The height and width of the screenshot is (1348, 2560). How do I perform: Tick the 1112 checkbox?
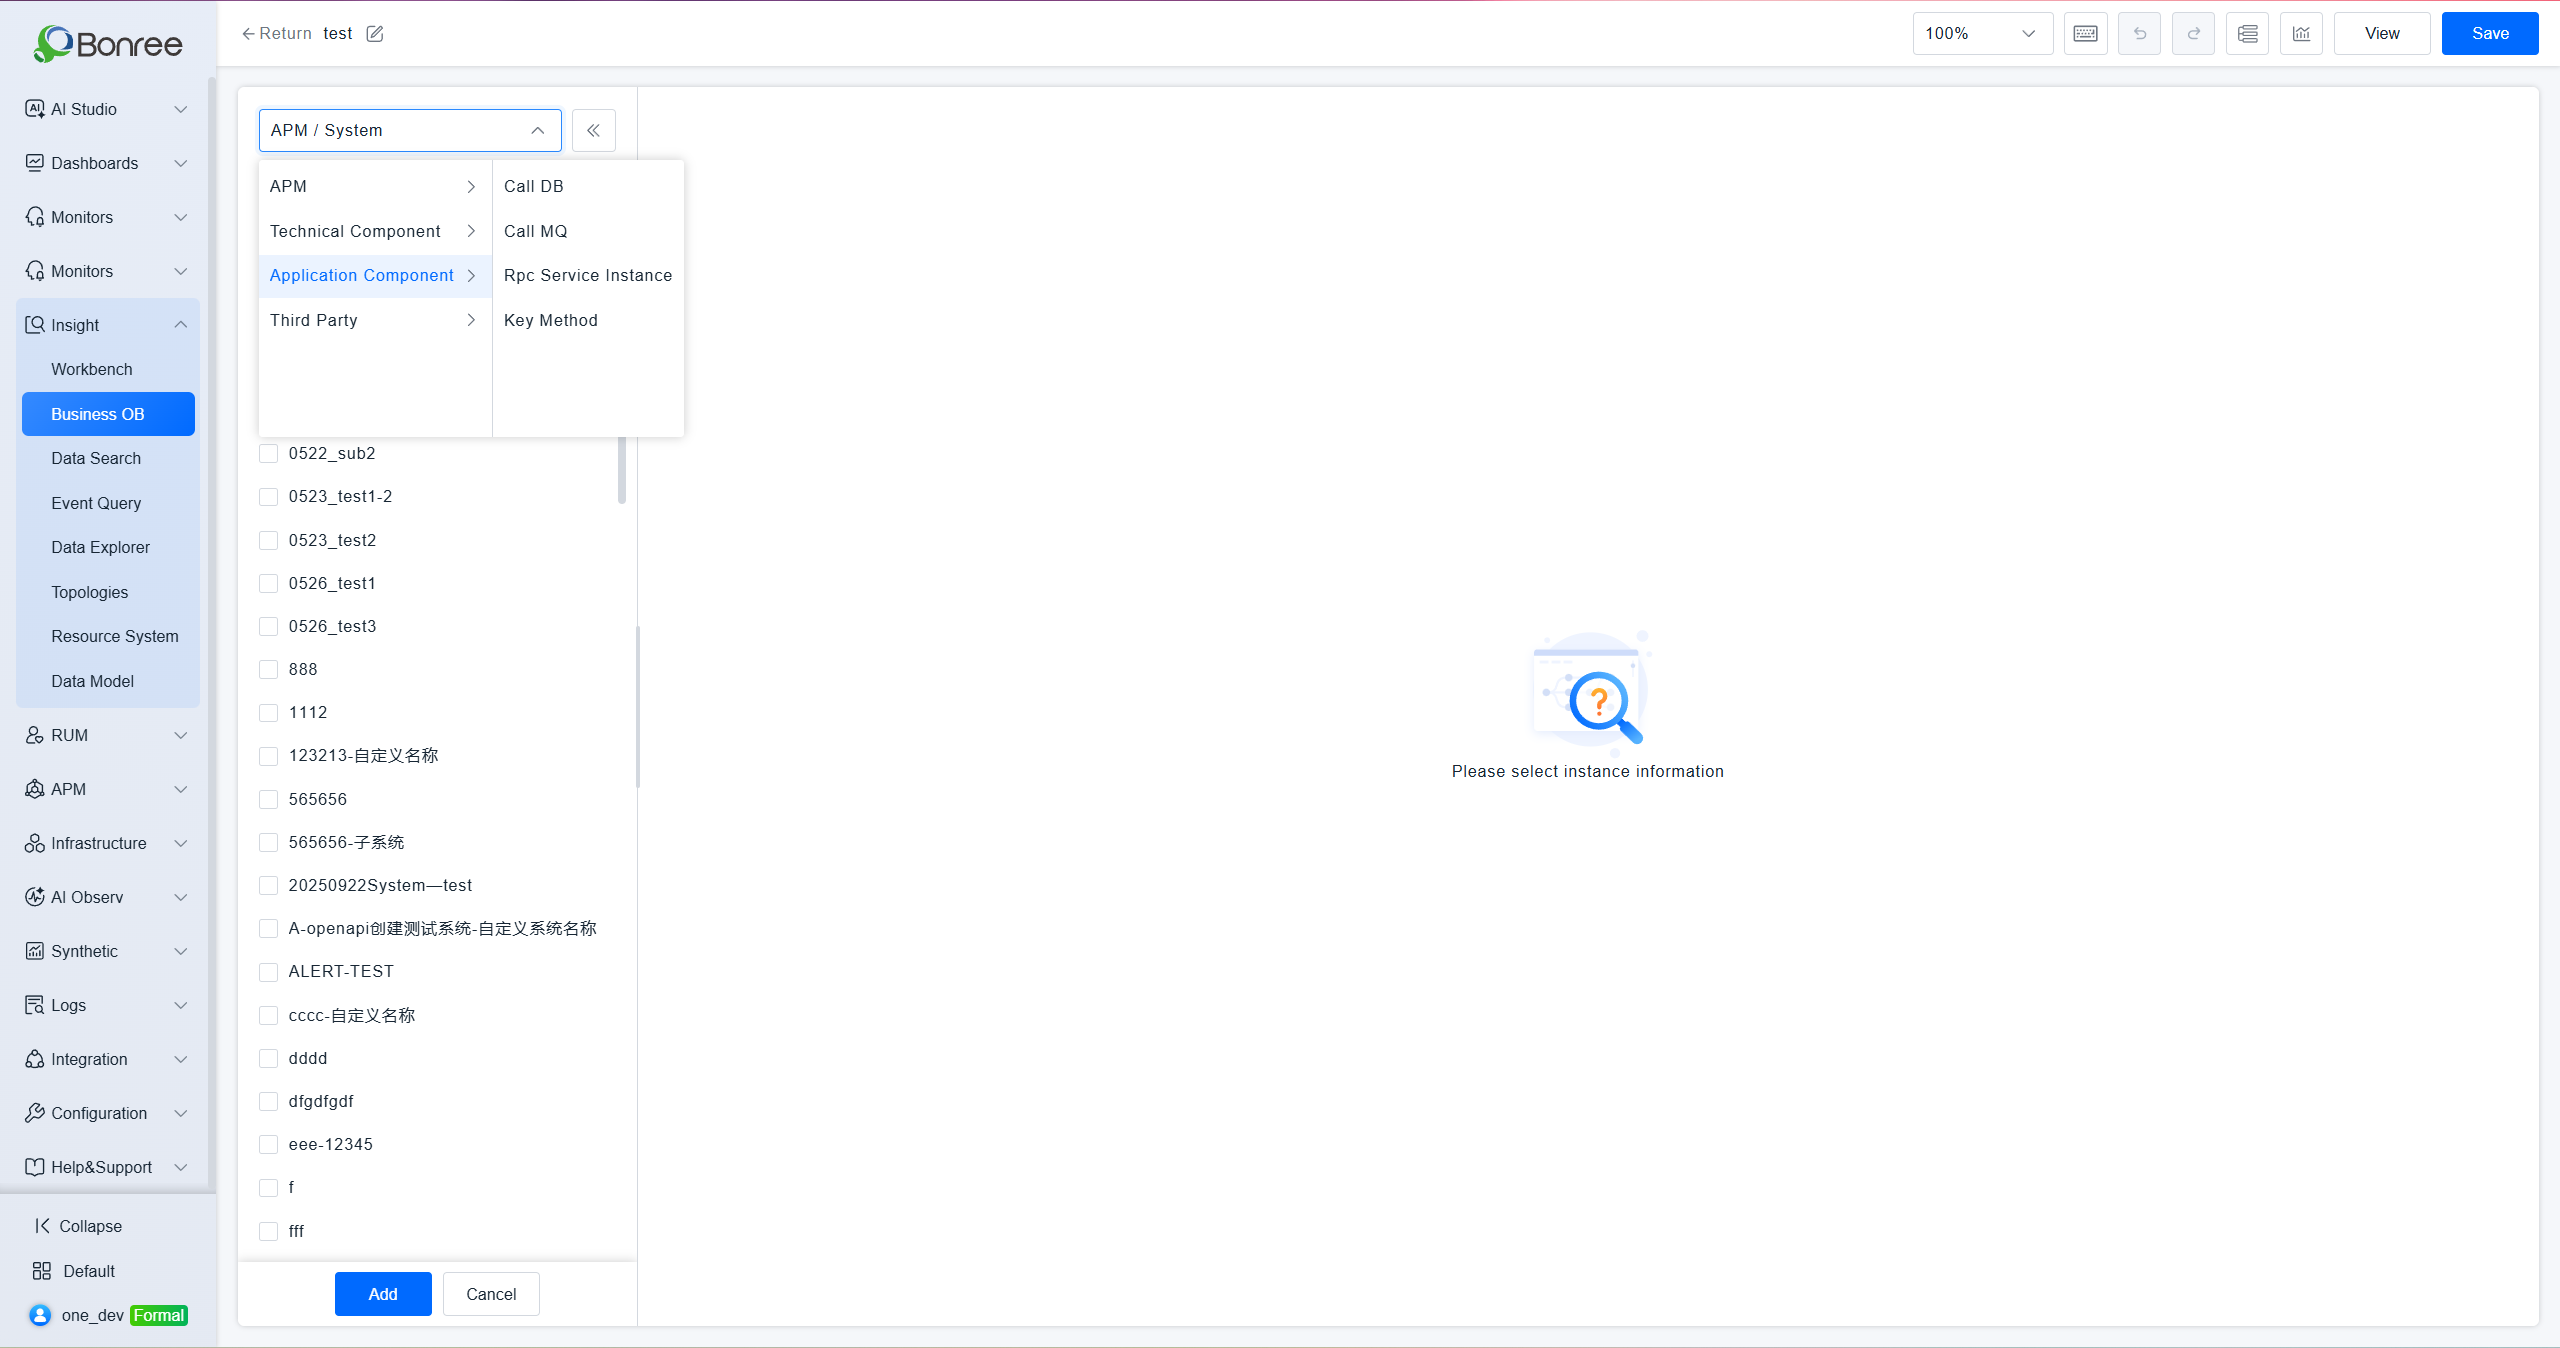click(x=268, y=713)
